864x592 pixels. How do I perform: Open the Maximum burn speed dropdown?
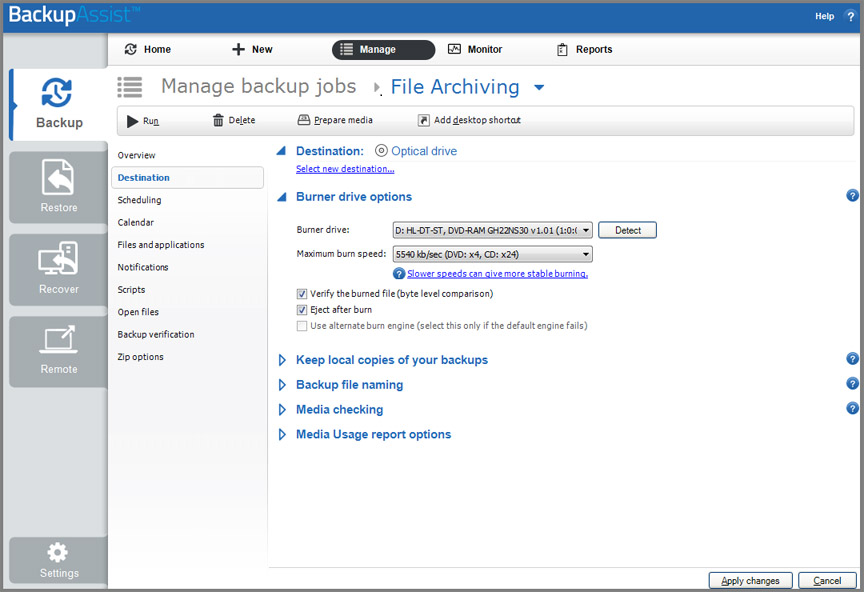point(493,254)
